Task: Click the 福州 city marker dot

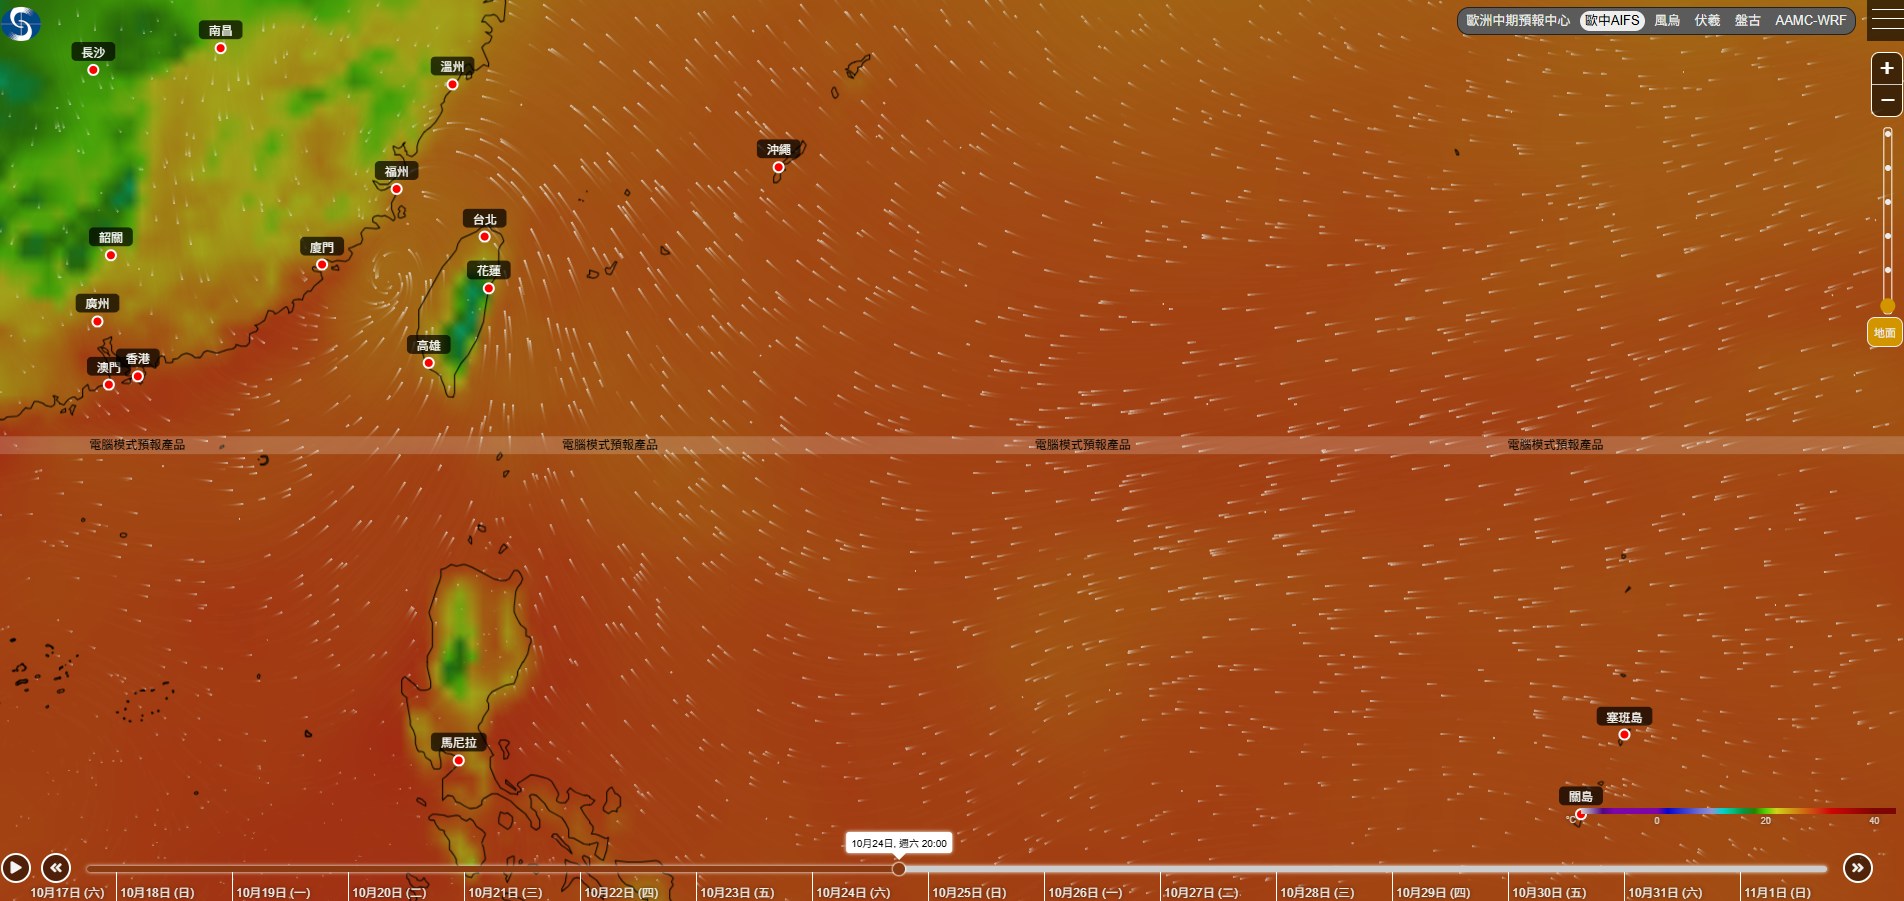Action: coord(397,189)
